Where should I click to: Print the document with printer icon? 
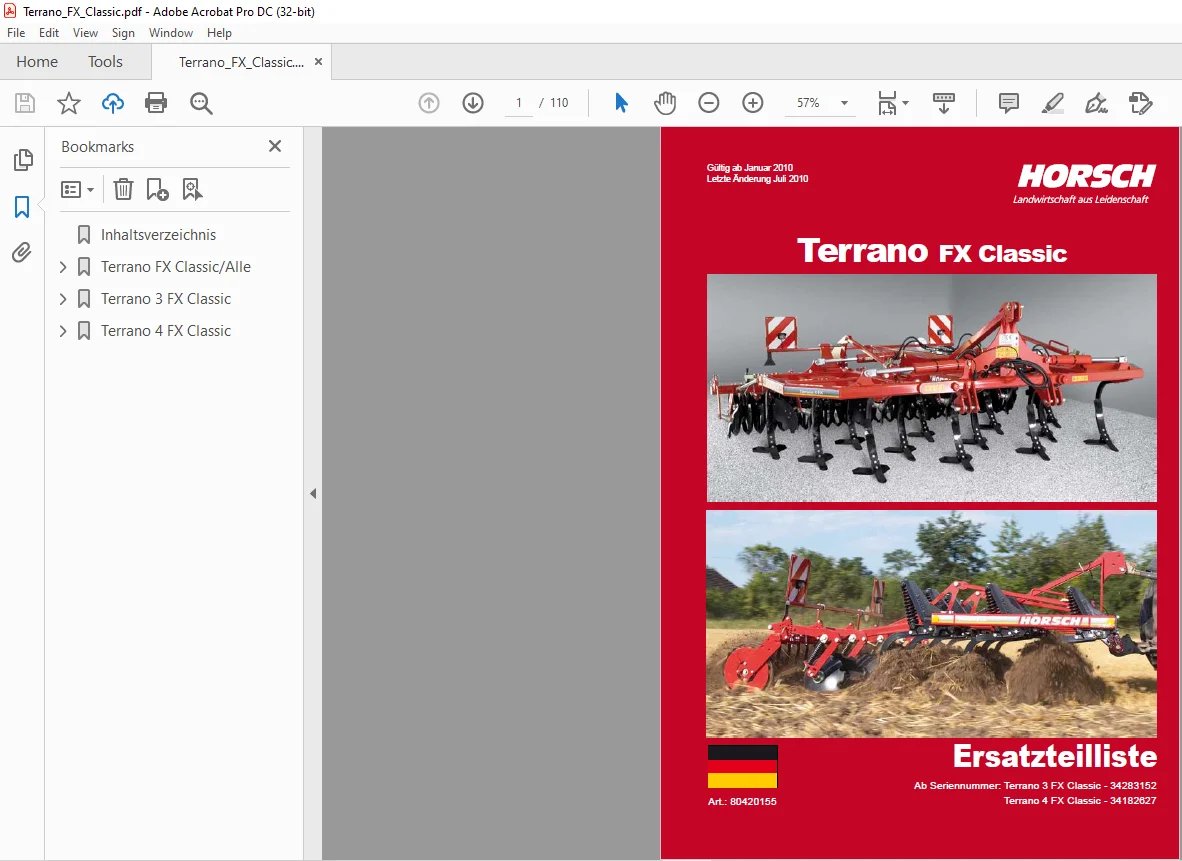pyautogui.click(x=156, y=103)
